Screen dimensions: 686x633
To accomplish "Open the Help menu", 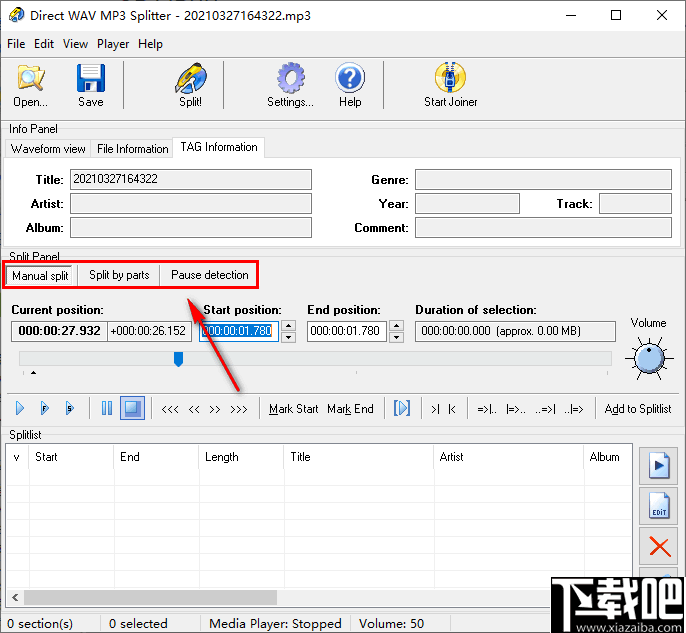I will [x=150, y=44].
